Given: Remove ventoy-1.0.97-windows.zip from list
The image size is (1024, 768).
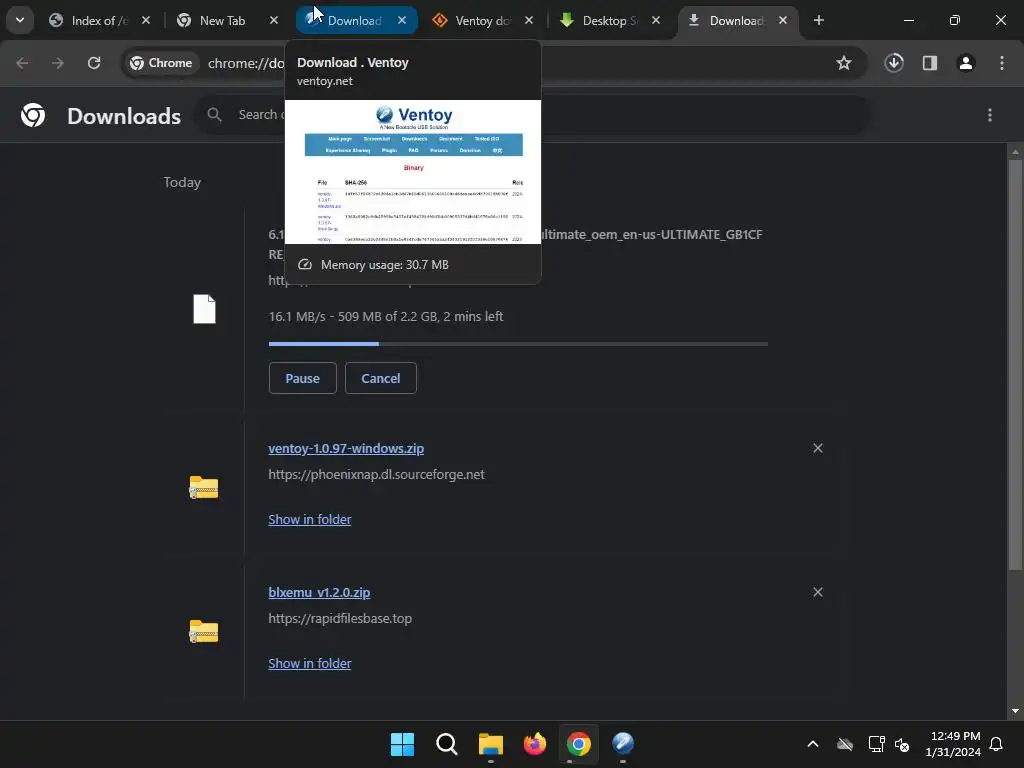Looking at the screenshot, I should tap(818, 448).
